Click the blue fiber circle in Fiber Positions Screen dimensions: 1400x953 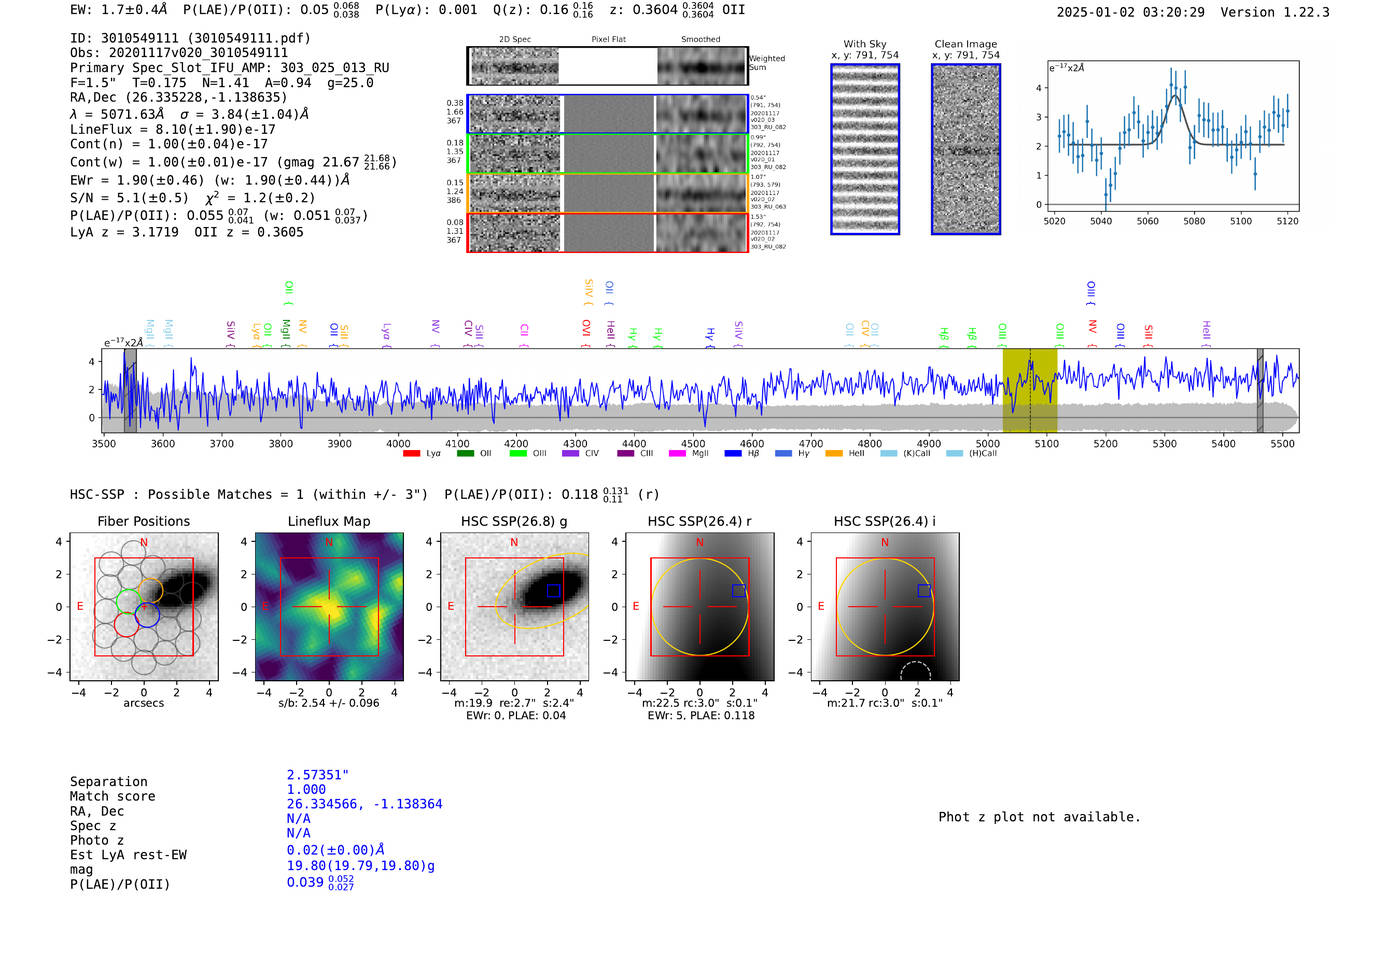147,615
